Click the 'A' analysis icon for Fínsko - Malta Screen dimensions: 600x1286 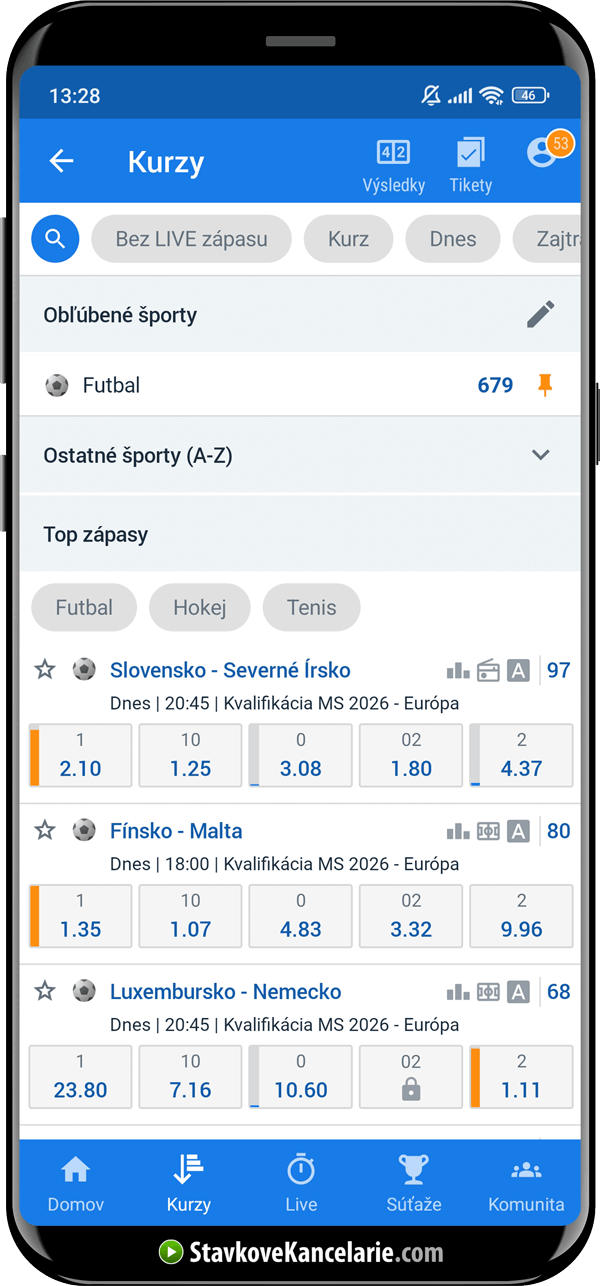[x=518, y=831]
